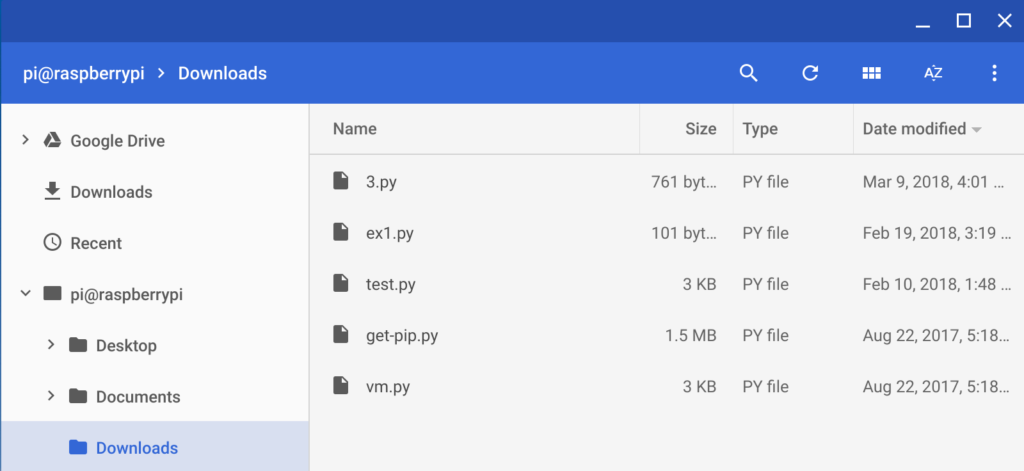Click the Recent clock icon

click(x=53, y=243)
